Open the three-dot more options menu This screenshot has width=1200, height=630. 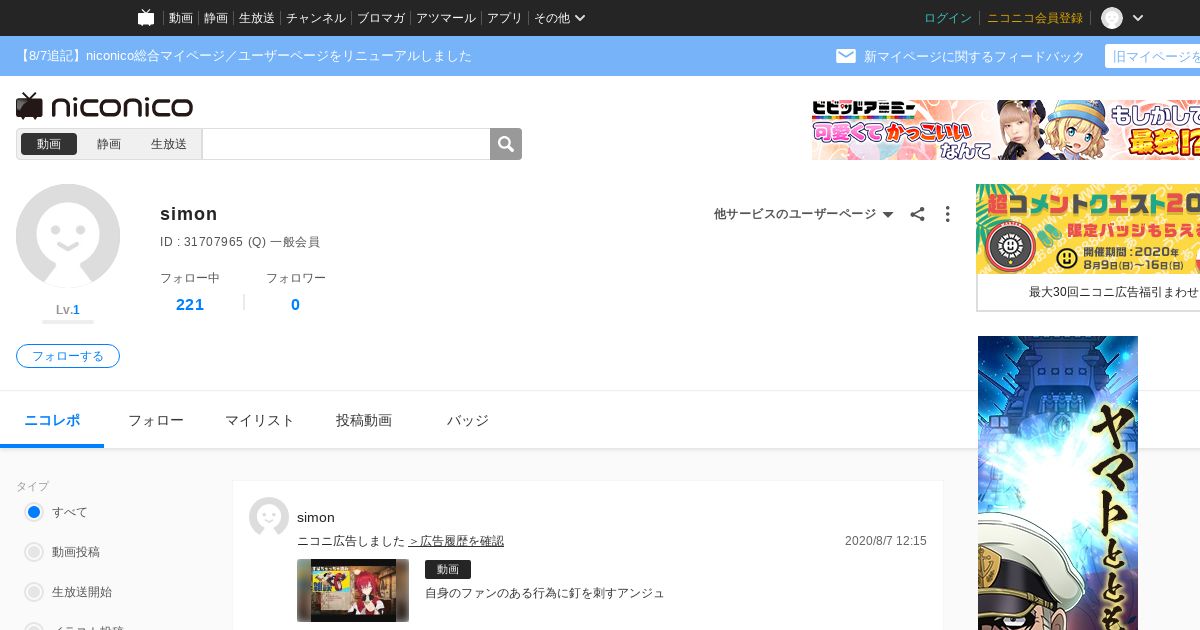click(x=947, y=214)
